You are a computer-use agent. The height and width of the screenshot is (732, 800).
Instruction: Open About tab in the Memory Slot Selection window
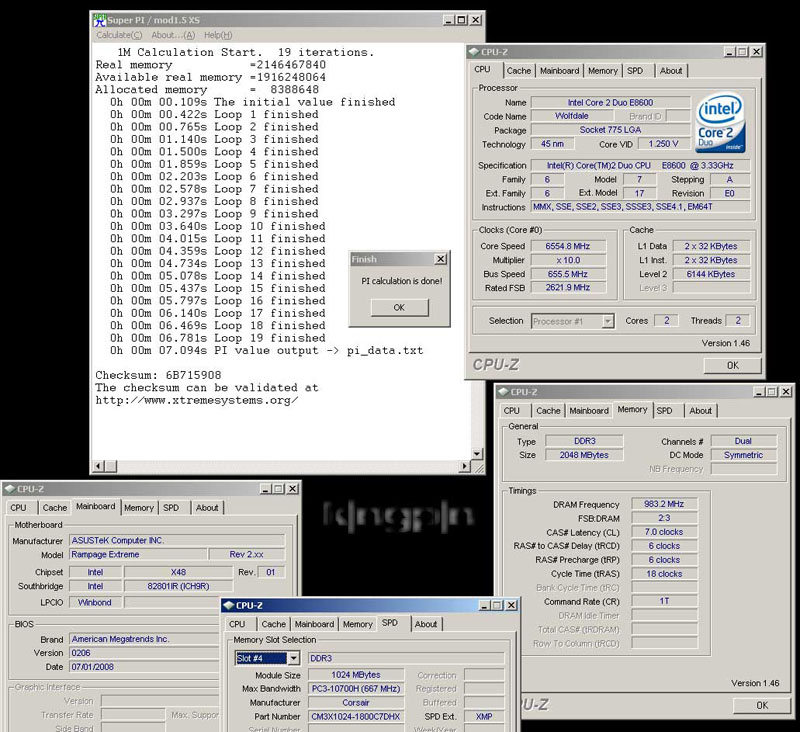point(426,624)
